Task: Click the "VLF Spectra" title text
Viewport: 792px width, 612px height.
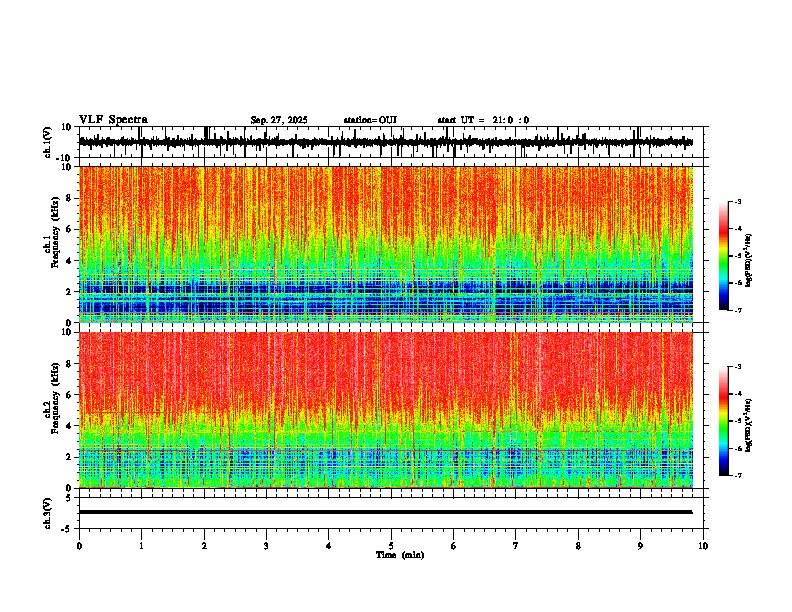Action: coord(113,119)
